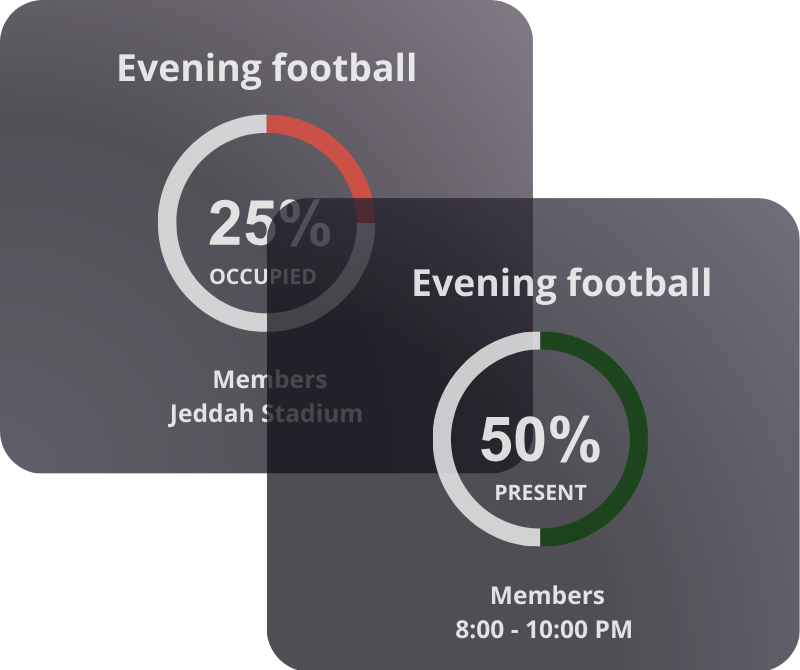Click the number 25 in the occupancy ring

point(240,223)
